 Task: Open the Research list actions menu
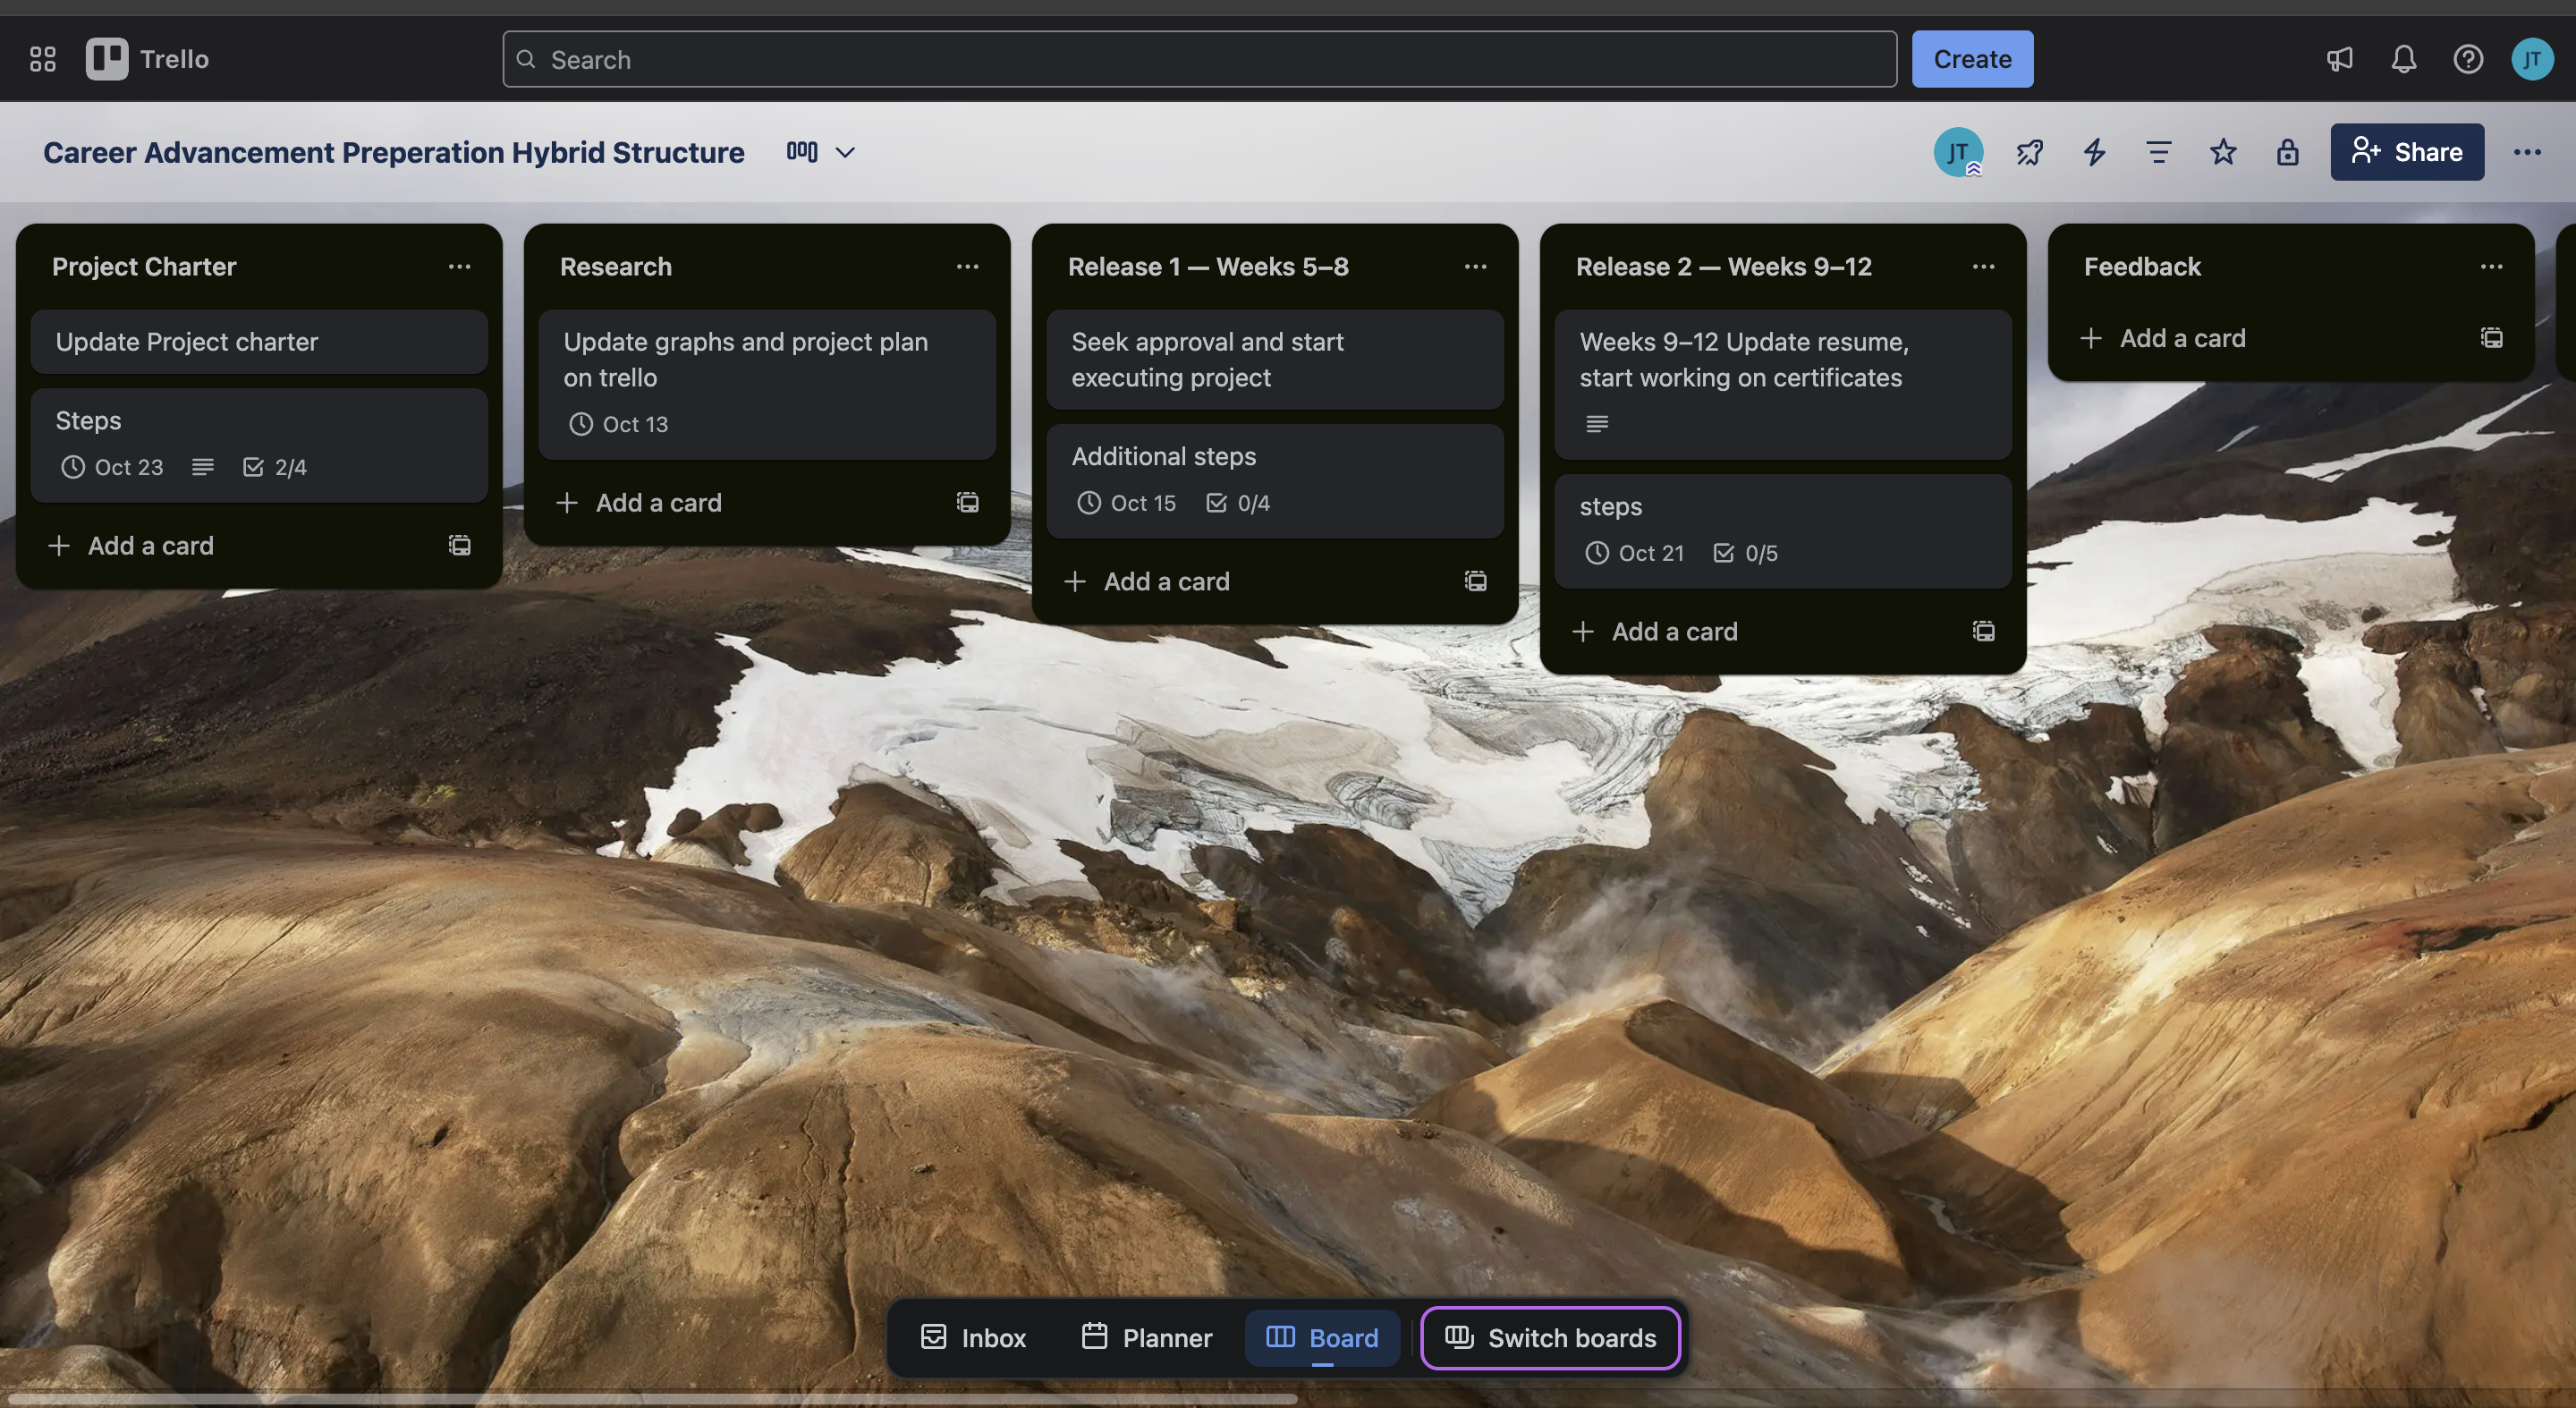[967, 266]
